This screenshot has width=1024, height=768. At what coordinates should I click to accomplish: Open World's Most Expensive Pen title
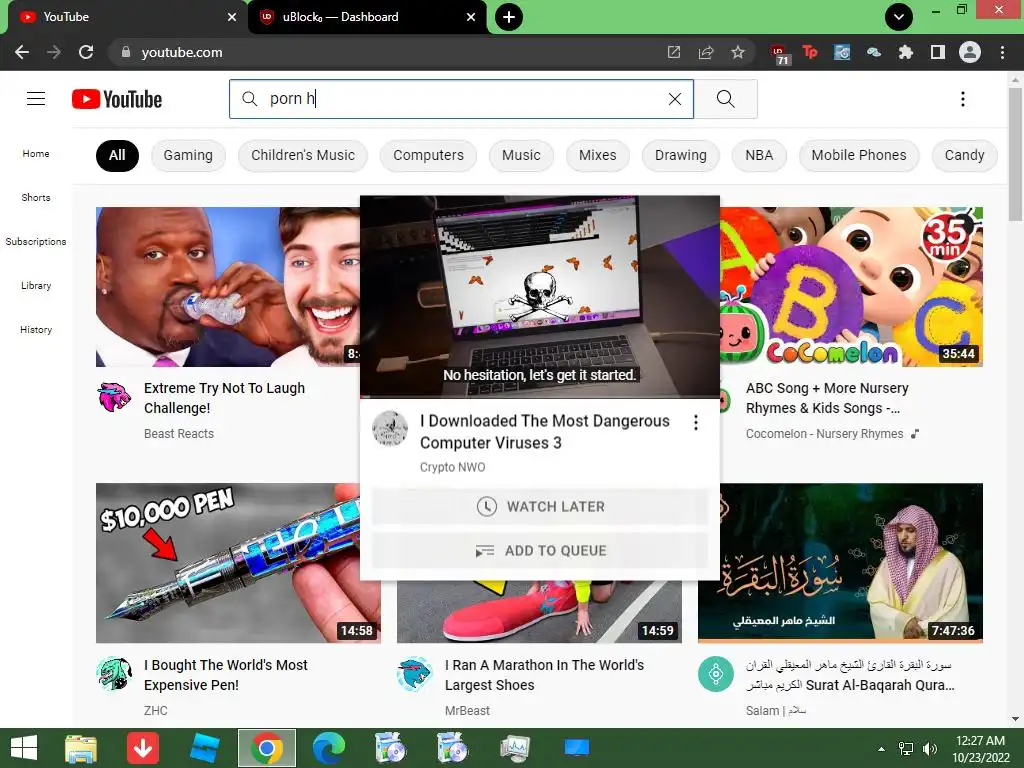tap(225, 675)
